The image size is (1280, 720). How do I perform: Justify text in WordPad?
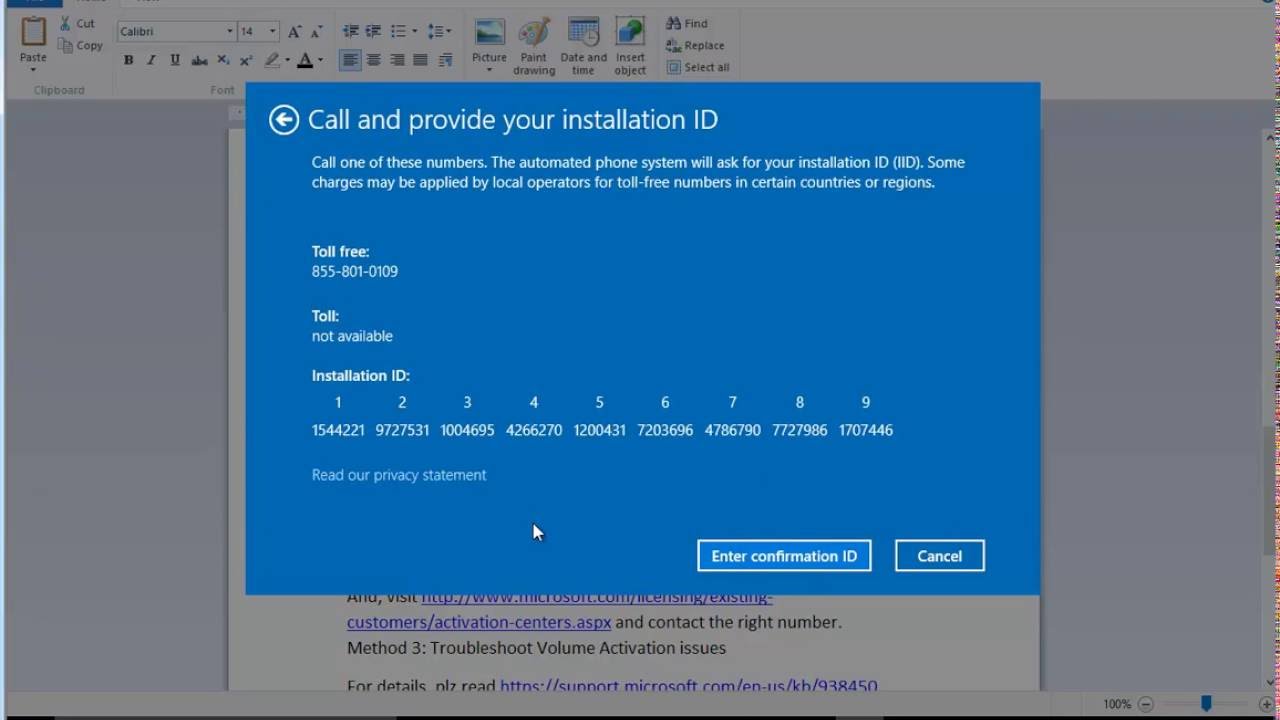[420, 60]
